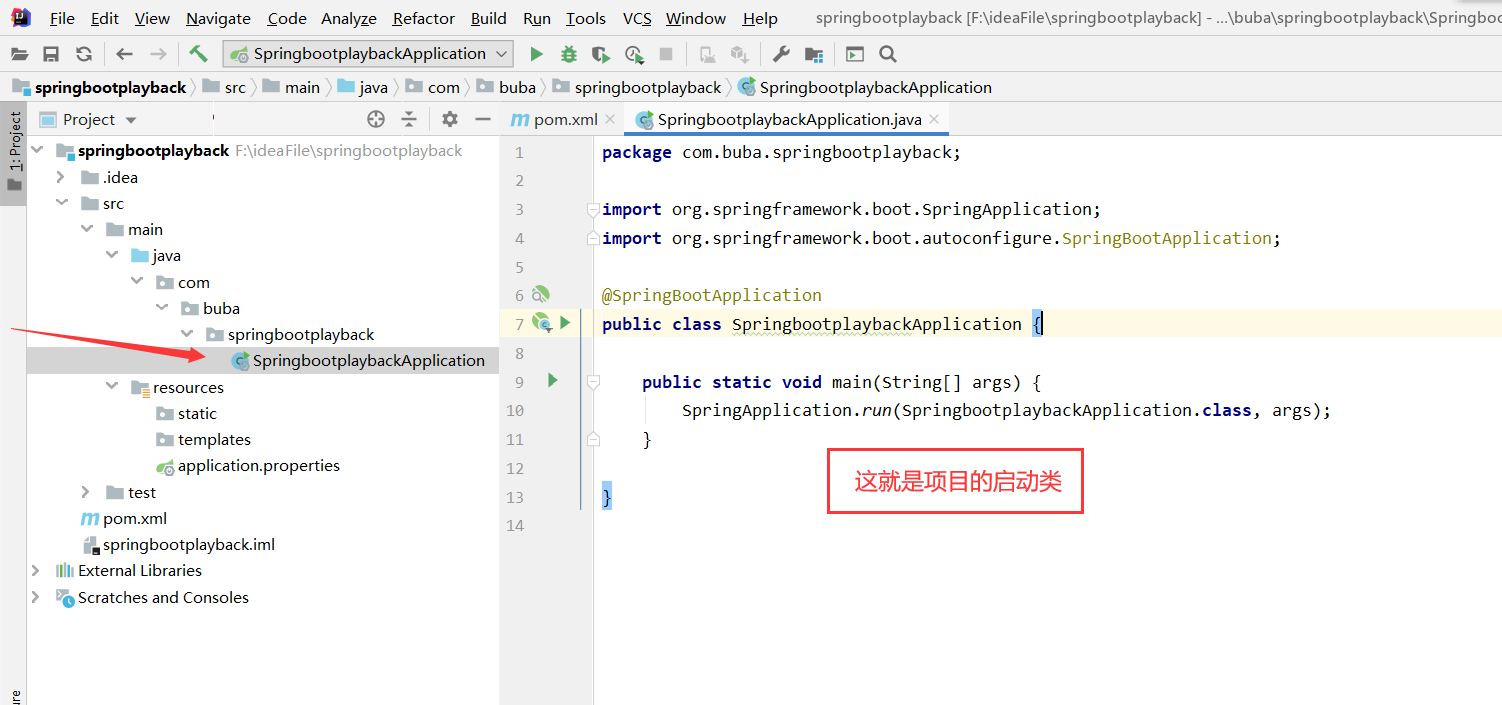Open the Navigate menu
The height and width of the screenshot is (705, 1502).
[219, 18]
